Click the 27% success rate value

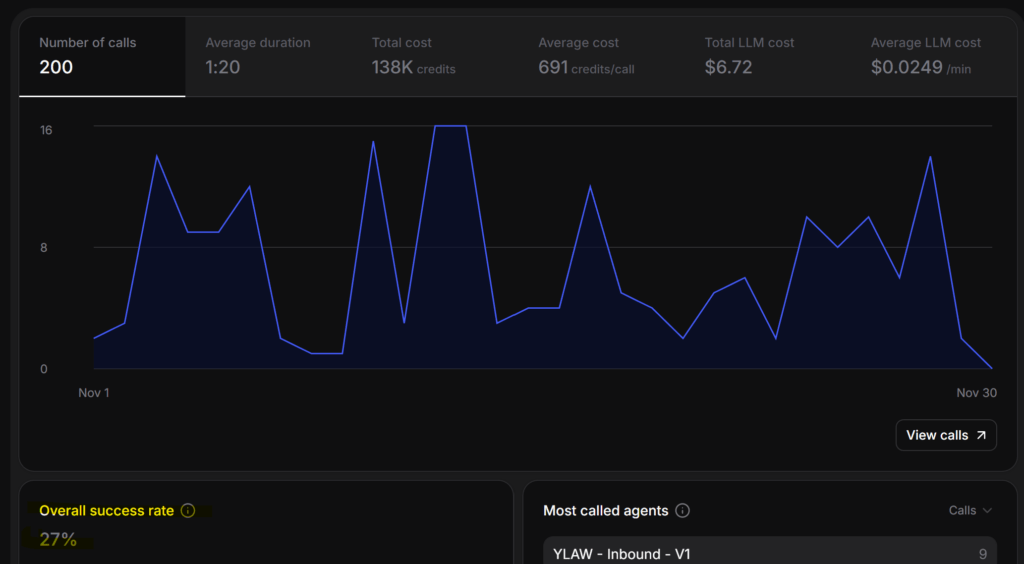58,540
